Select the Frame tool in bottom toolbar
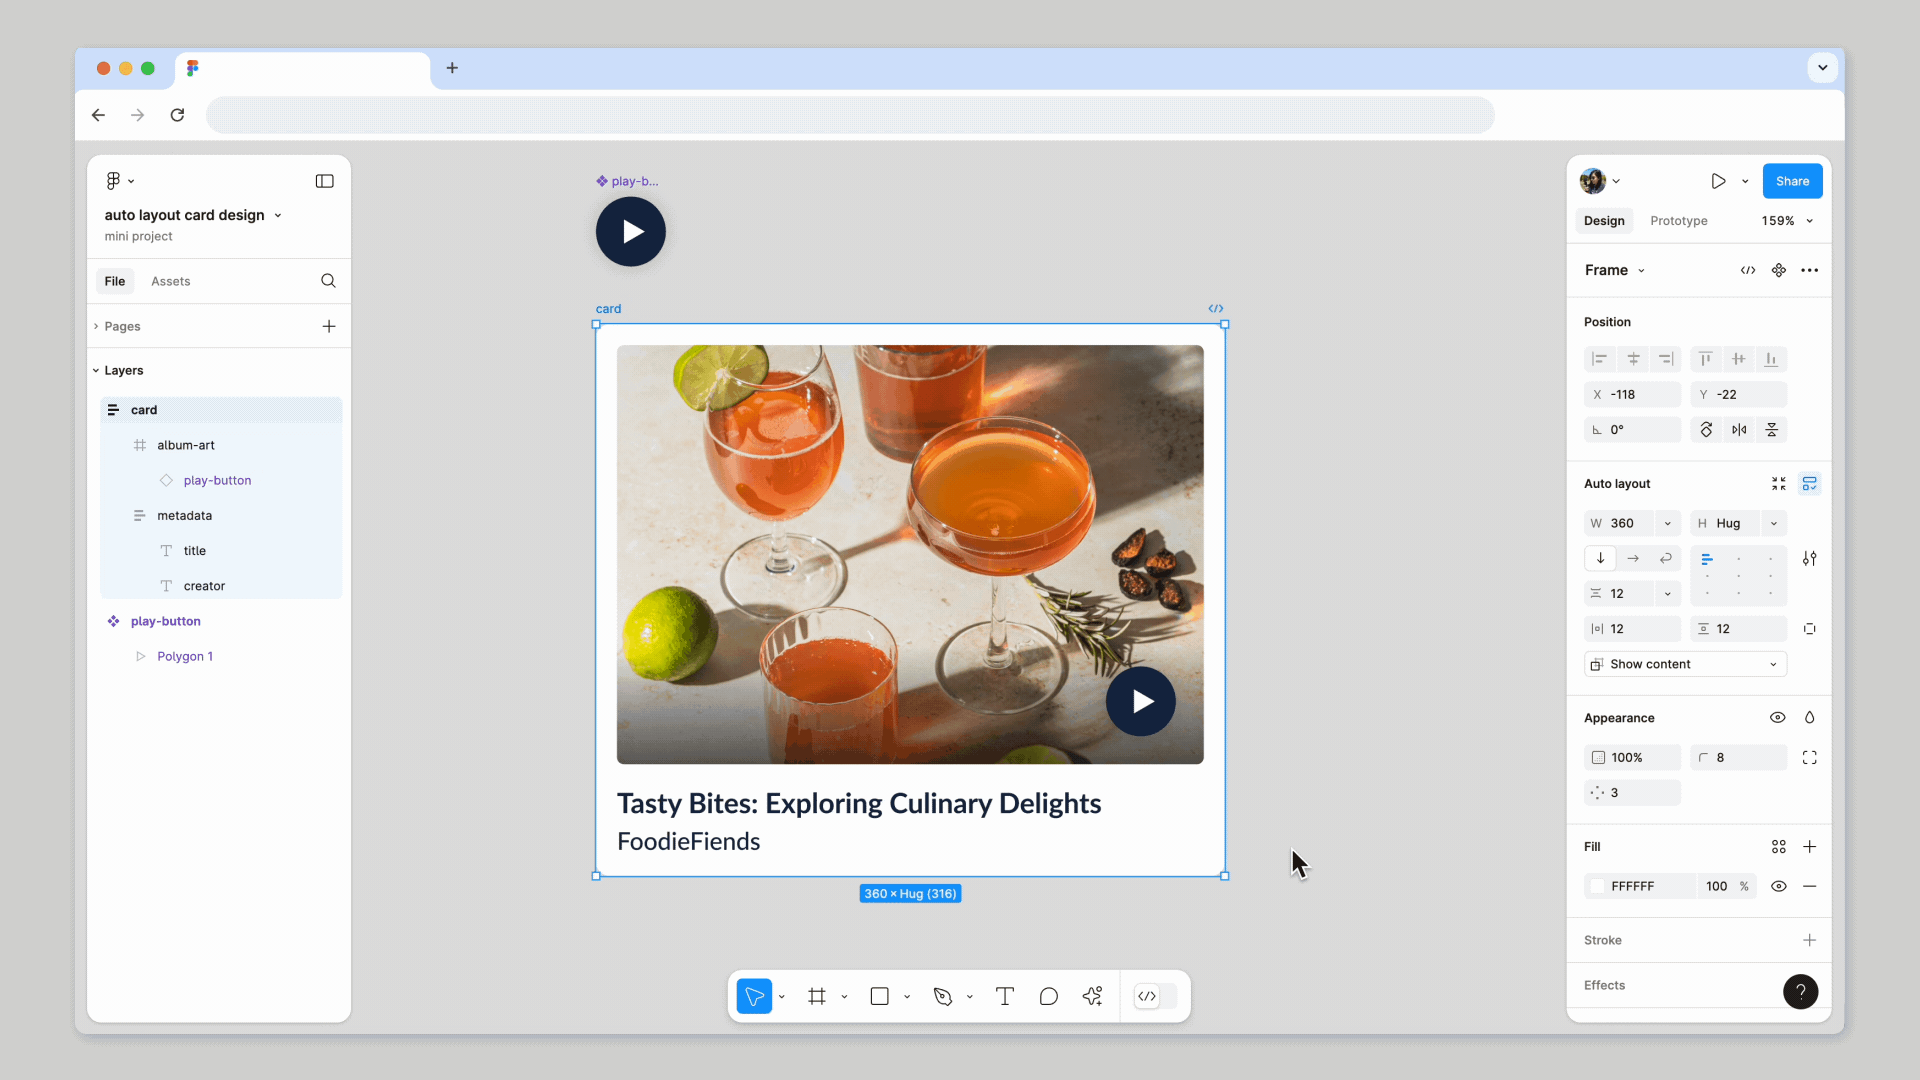The height and width of the screenshot is (1080, 1920). tap(817, 996)
